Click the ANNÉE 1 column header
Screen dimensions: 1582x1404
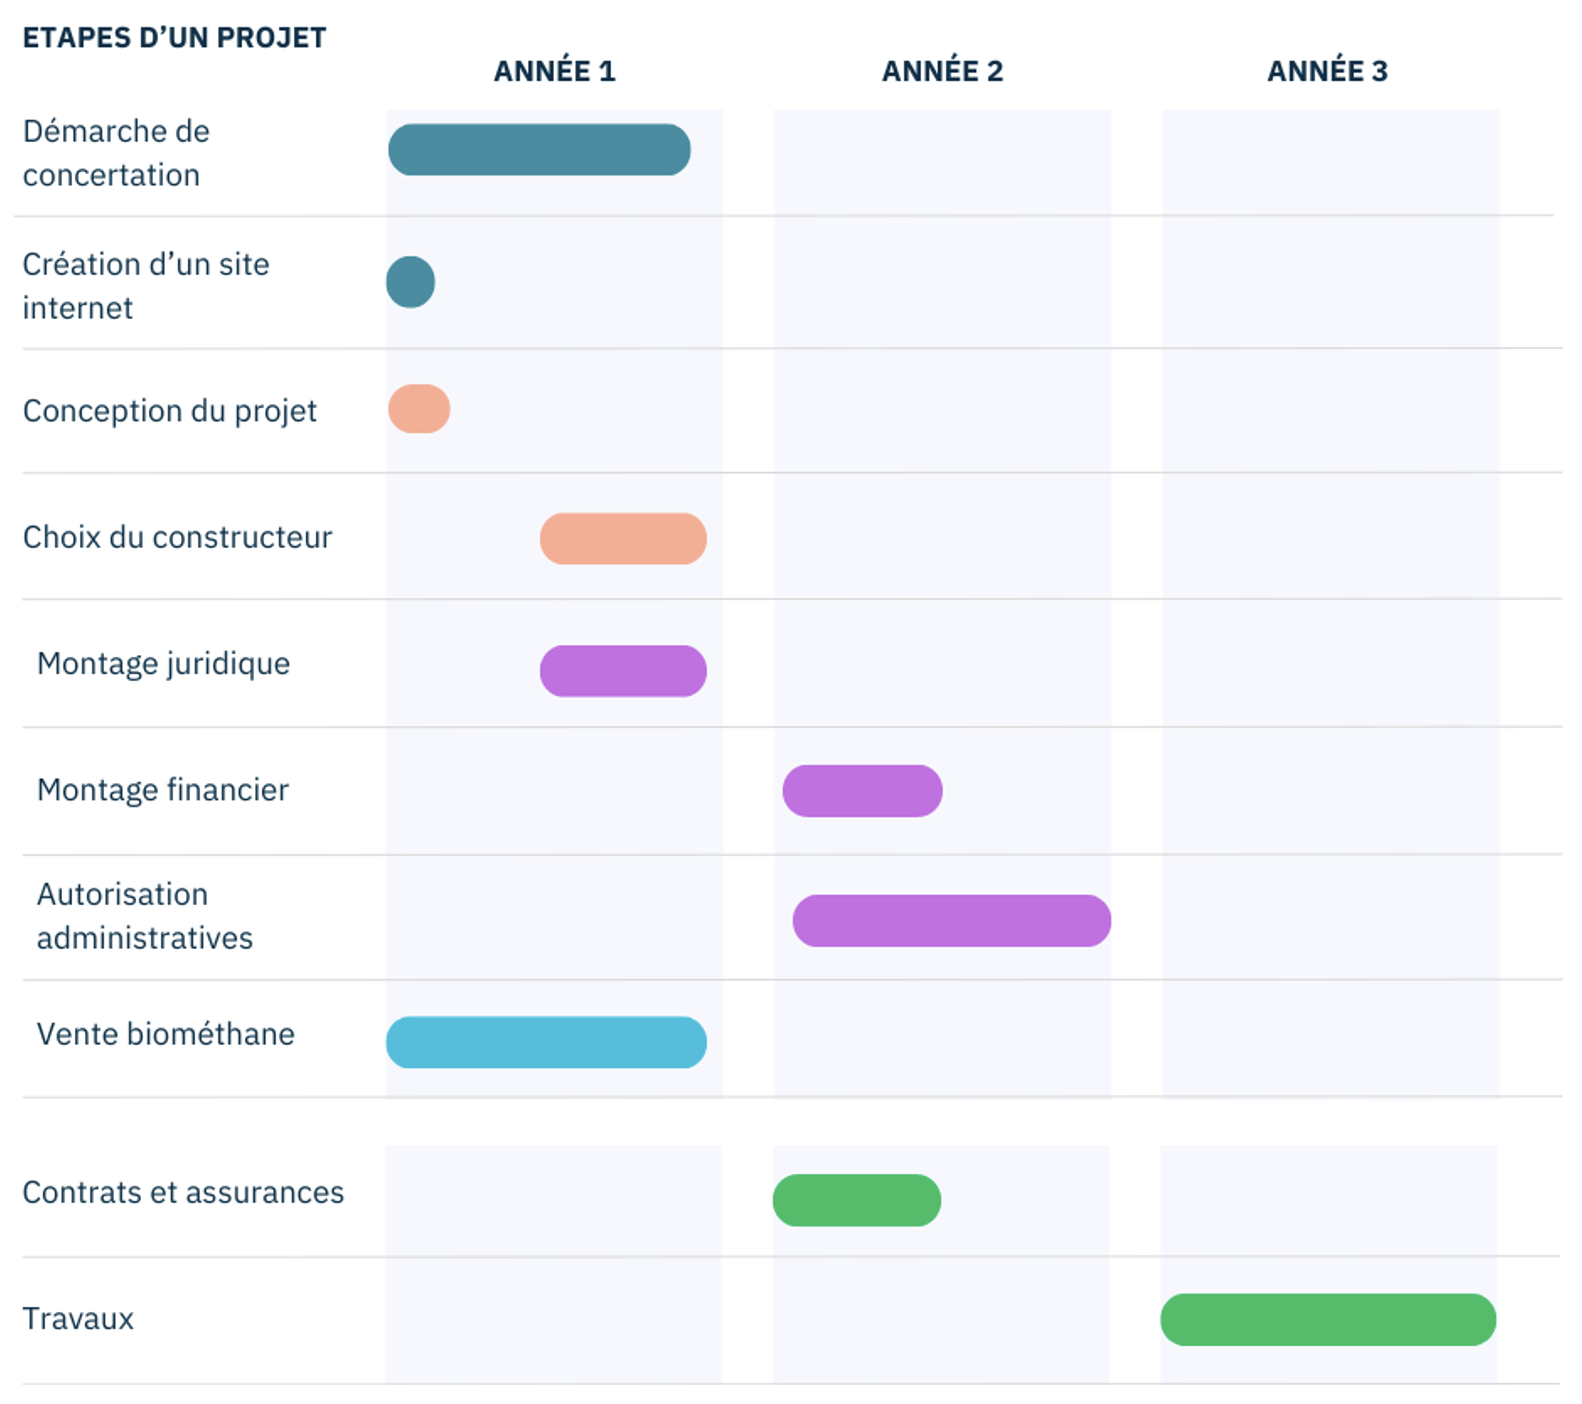coord(554,71)
